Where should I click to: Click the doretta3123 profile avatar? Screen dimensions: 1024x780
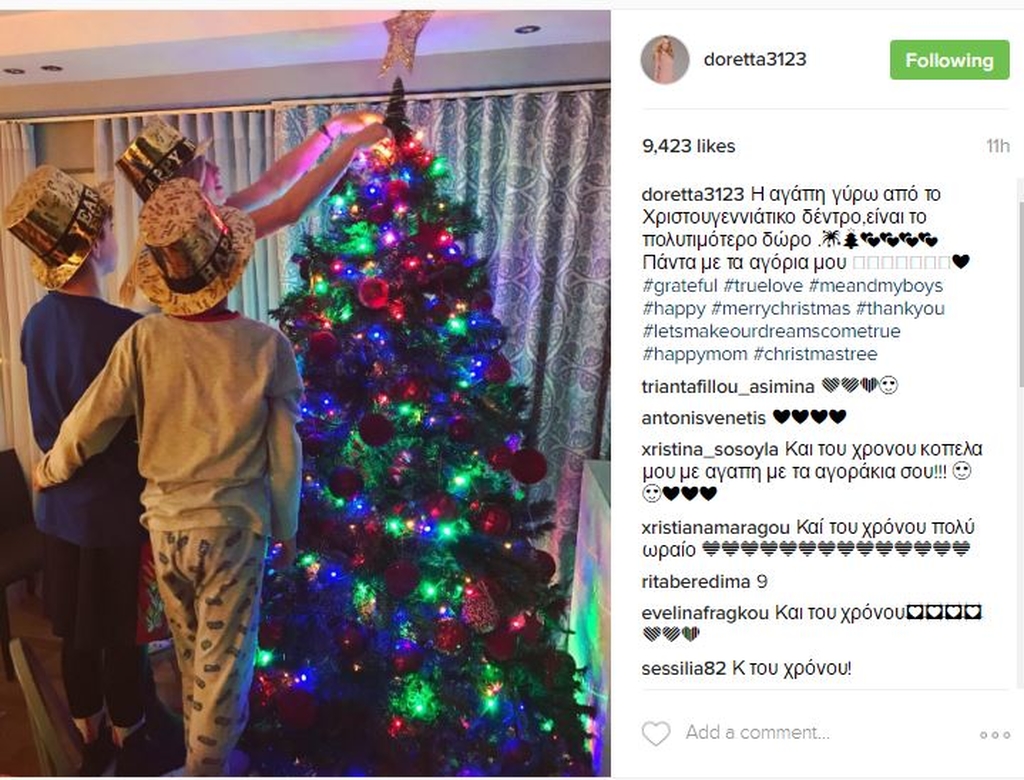click(665, 59)
